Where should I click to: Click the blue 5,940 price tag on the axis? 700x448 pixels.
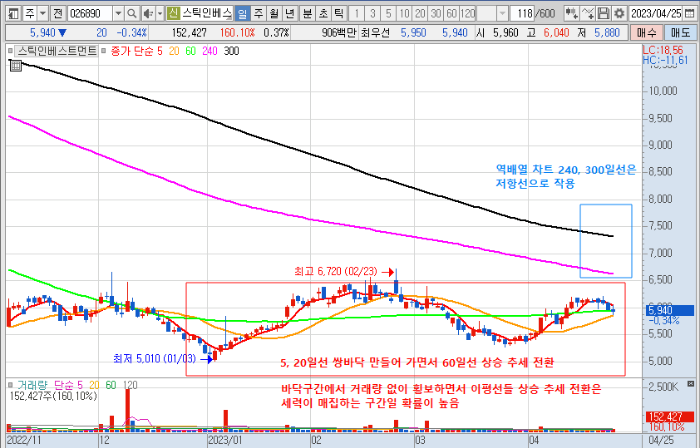[x=669, y=310]
